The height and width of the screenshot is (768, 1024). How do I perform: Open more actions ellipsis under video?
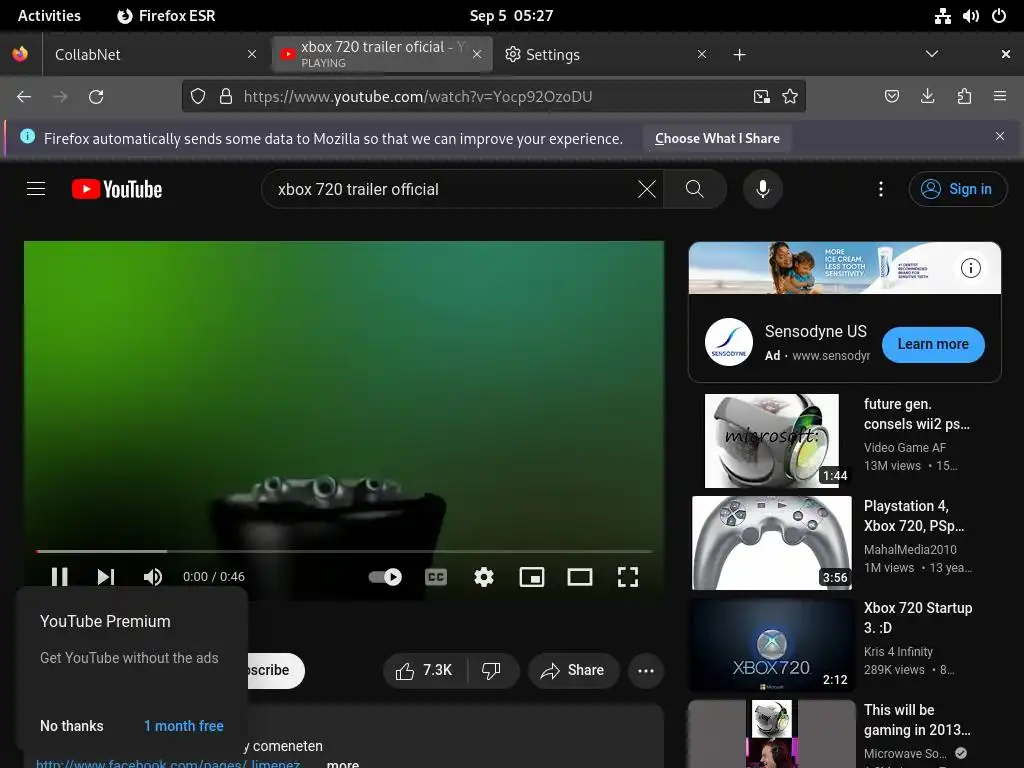(x=646, y=671)
